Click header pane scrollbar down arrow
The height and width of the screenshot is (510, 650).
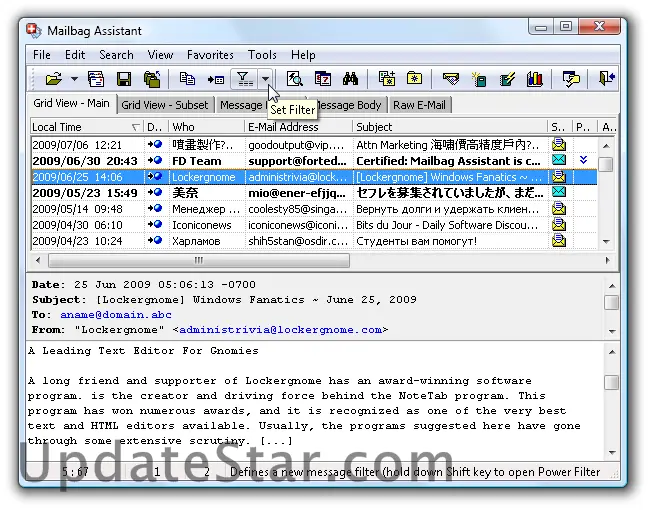[611, 331]
